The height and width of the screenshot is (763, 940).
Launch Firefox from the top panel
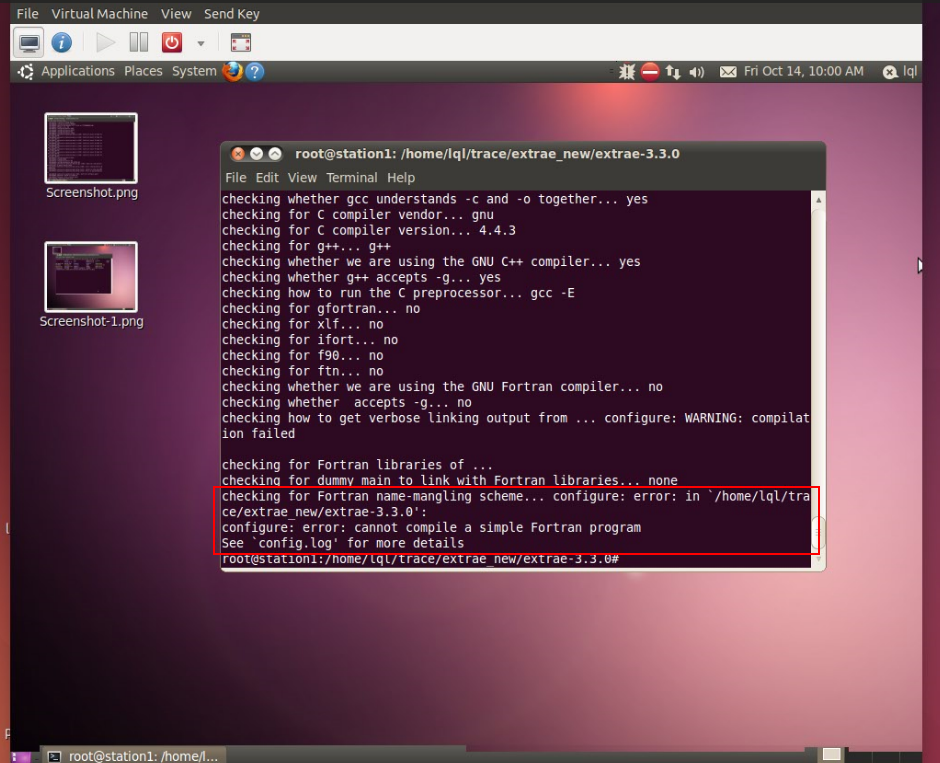(233, 71)
